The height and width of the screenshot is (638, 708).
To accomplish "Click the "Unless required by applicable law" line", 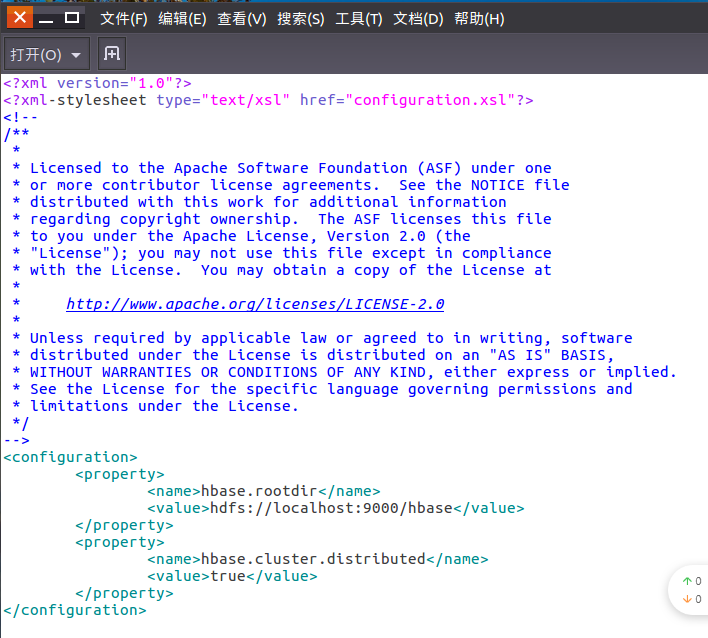I will point(322,338).
